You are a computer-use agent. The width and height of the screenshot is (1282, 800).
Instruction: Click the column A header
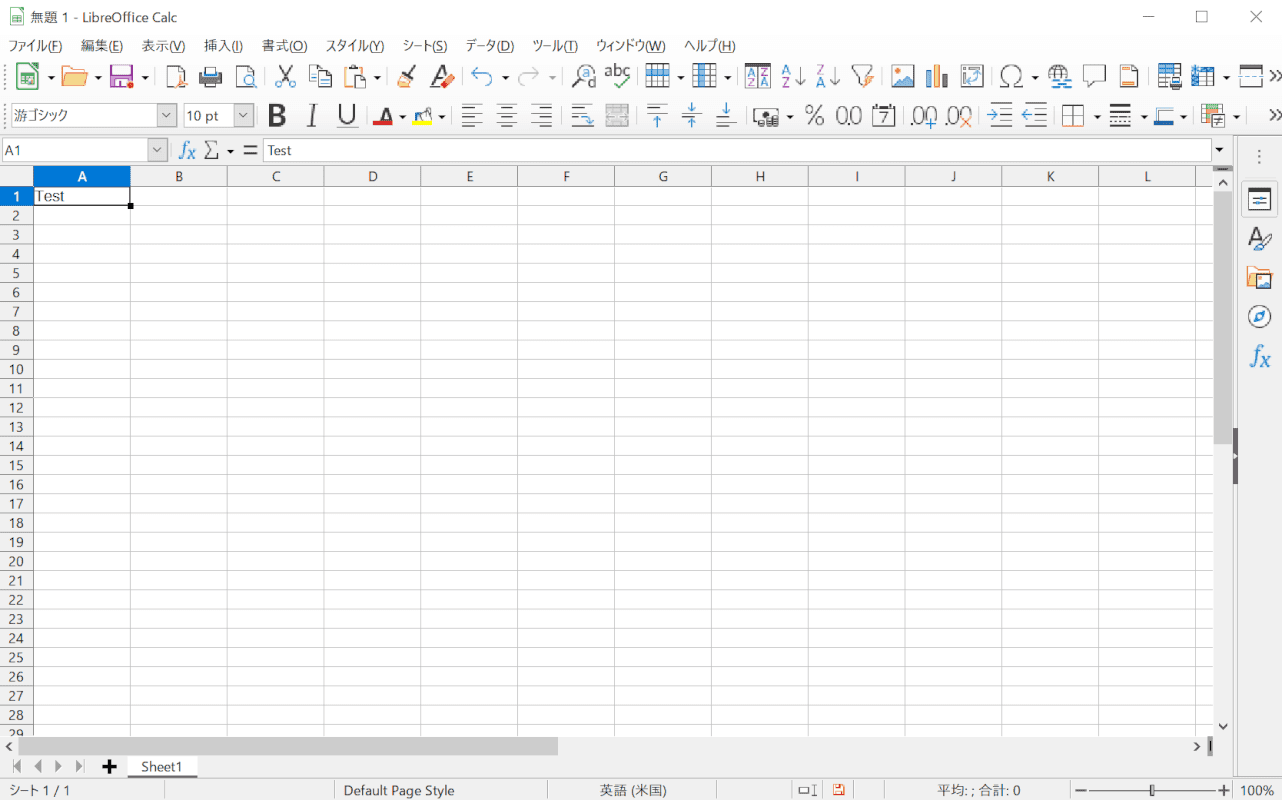click(82, 176)
